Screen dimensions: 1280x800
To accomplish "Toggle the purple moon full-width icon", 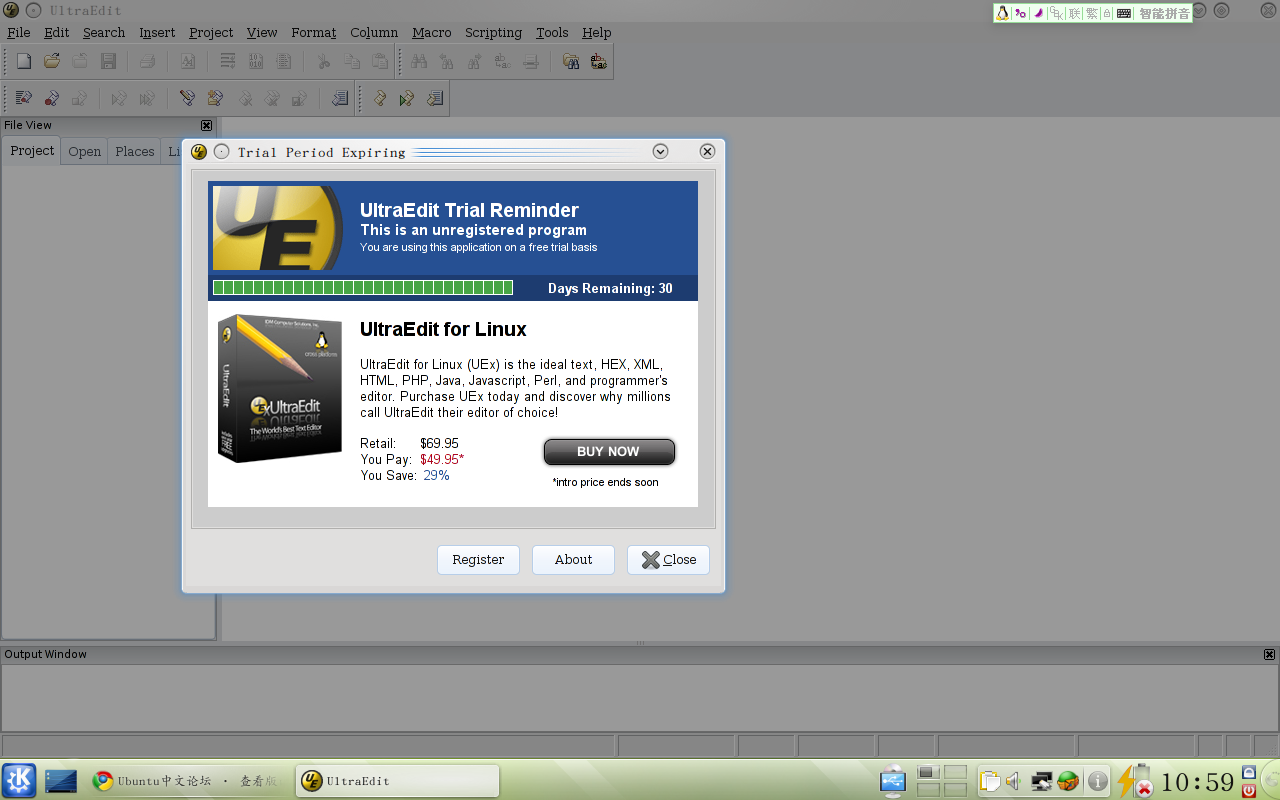I will click(1038, 13).
